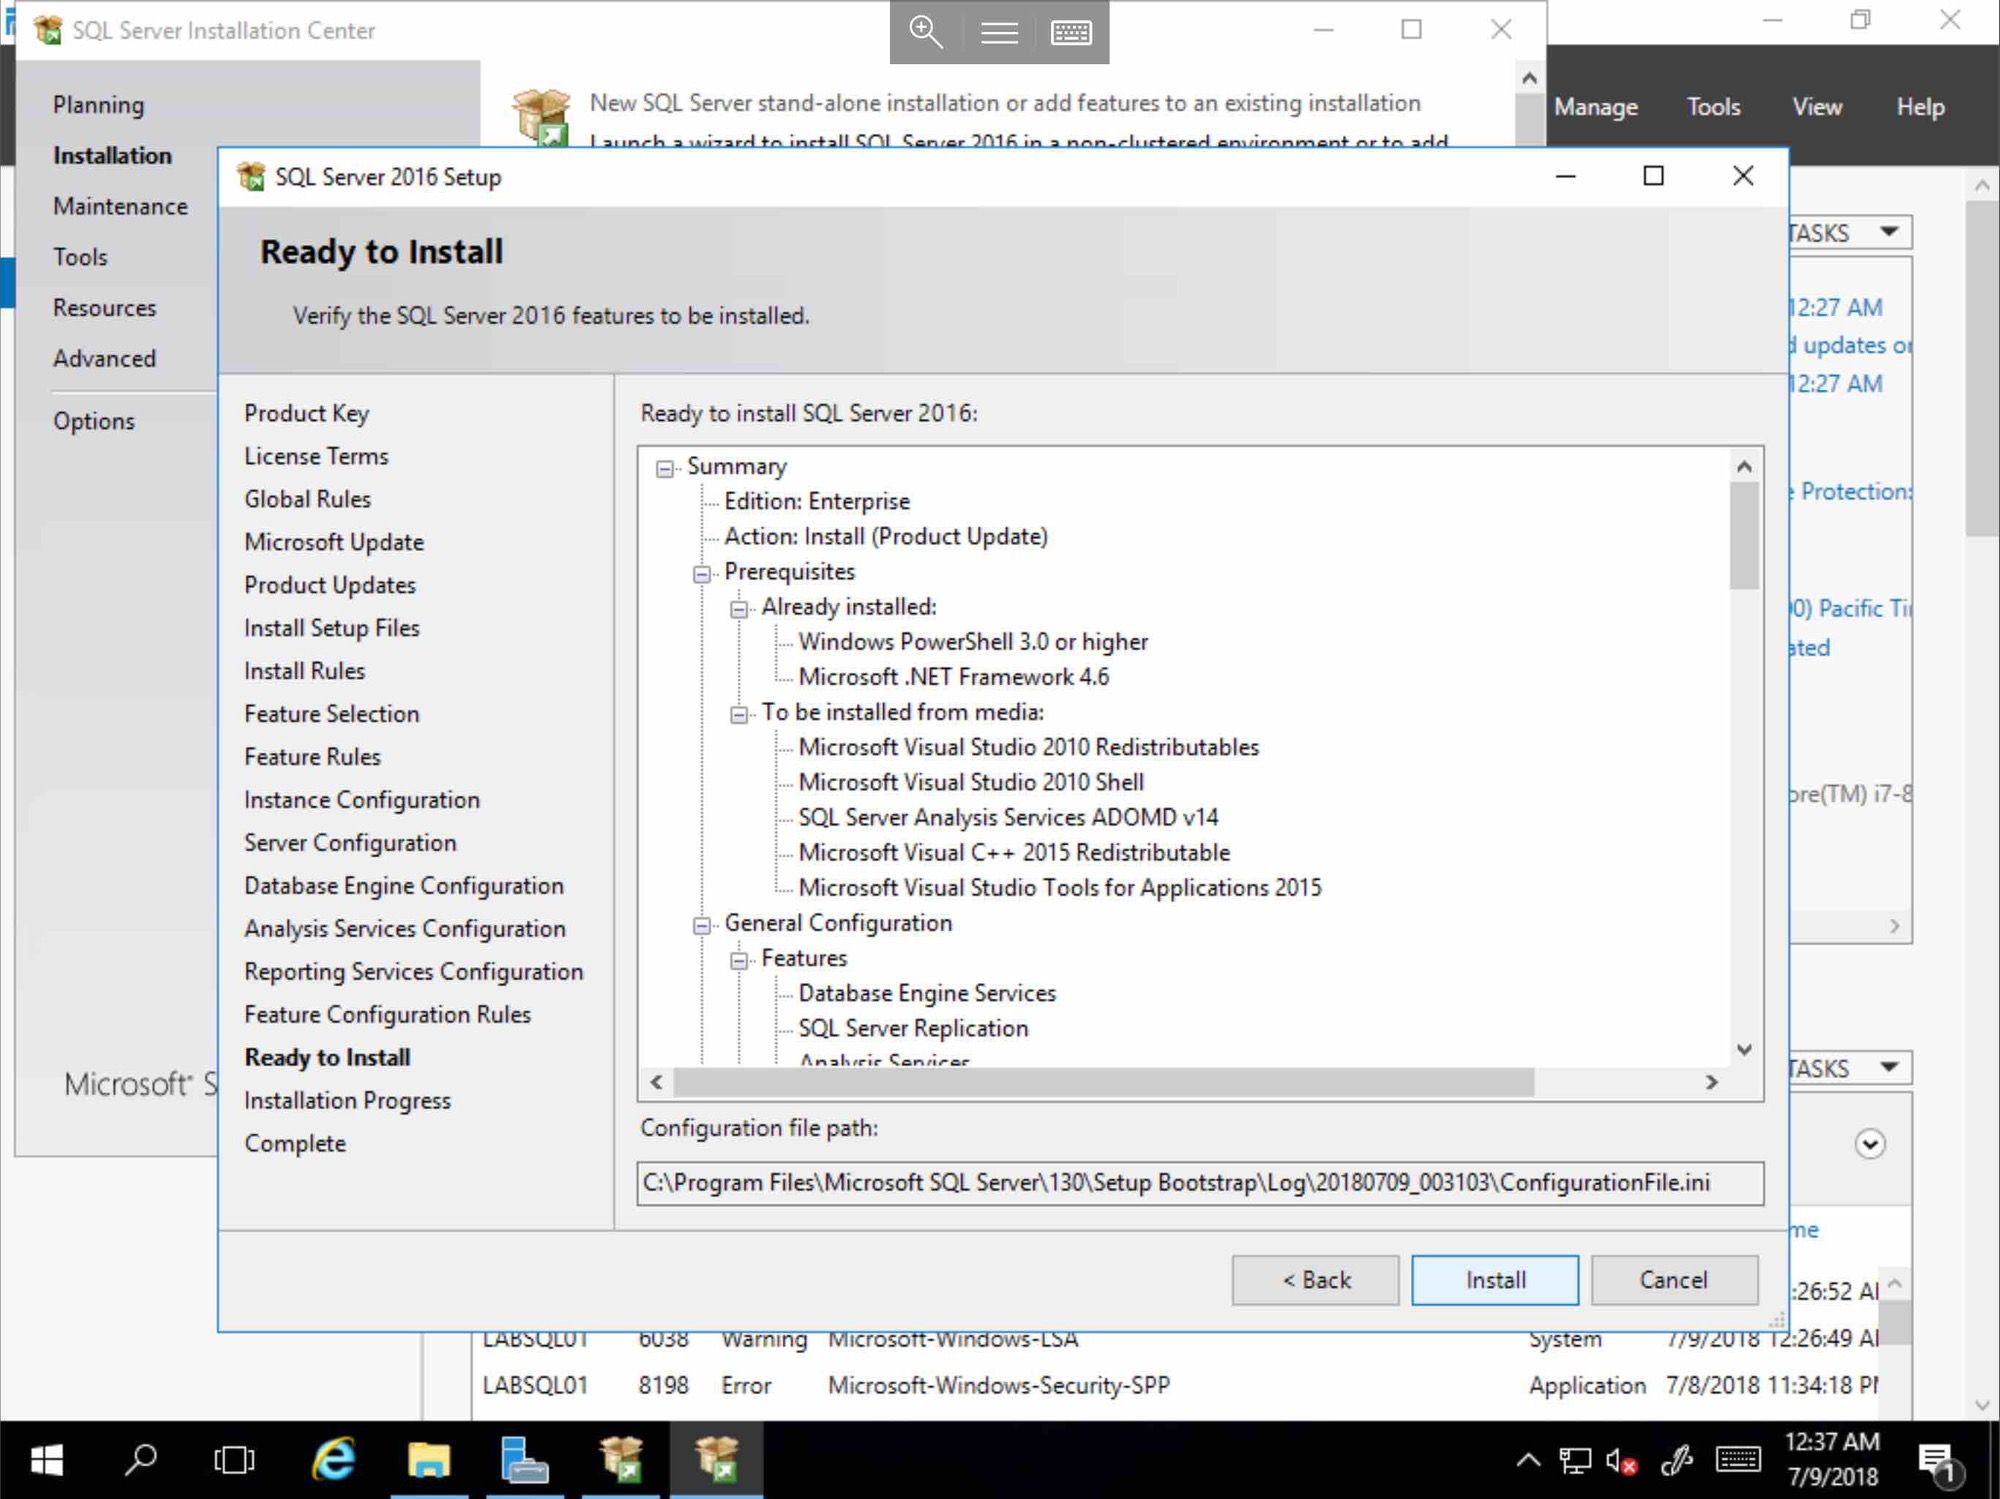The image size is (2000, 1499).
Task: Select Advanced in Installation Center
Action: click(104, 359)
